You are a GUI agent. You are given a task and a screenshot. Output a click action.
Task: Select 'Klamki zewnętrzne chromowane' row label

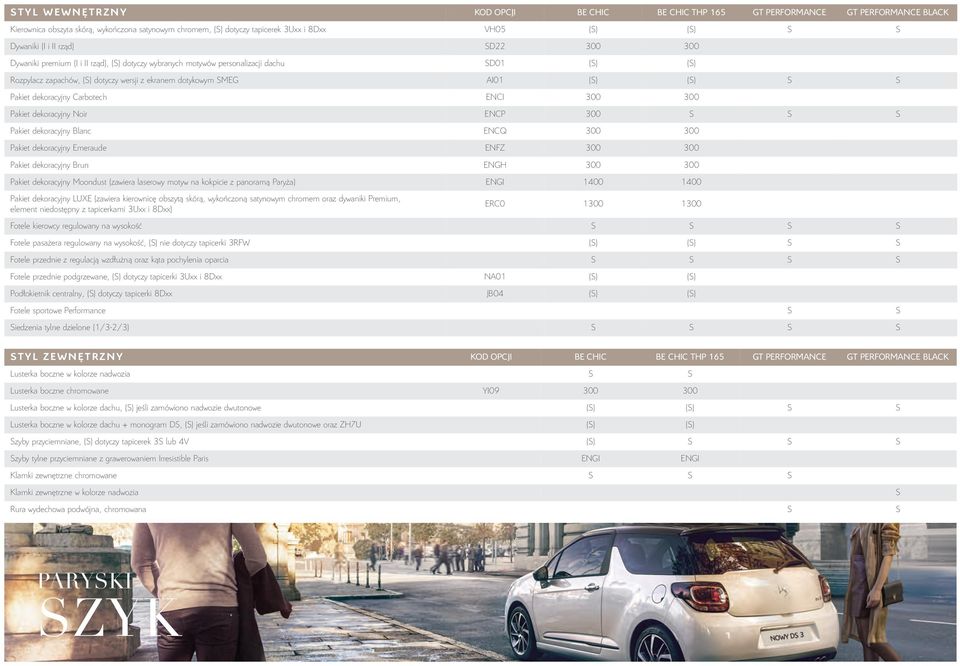(63, 476)
